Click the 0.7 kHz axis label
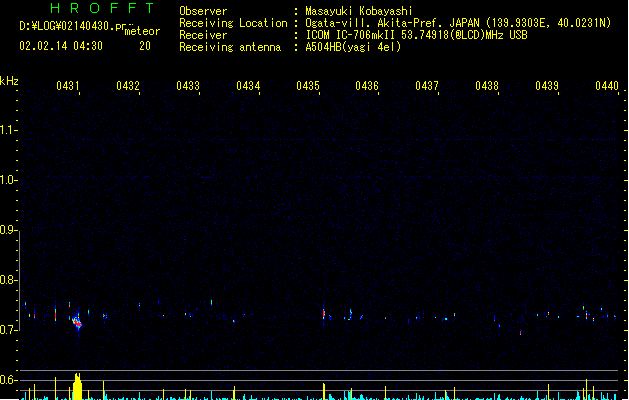This screenshot has width=629, height=400. click(8, 330)
